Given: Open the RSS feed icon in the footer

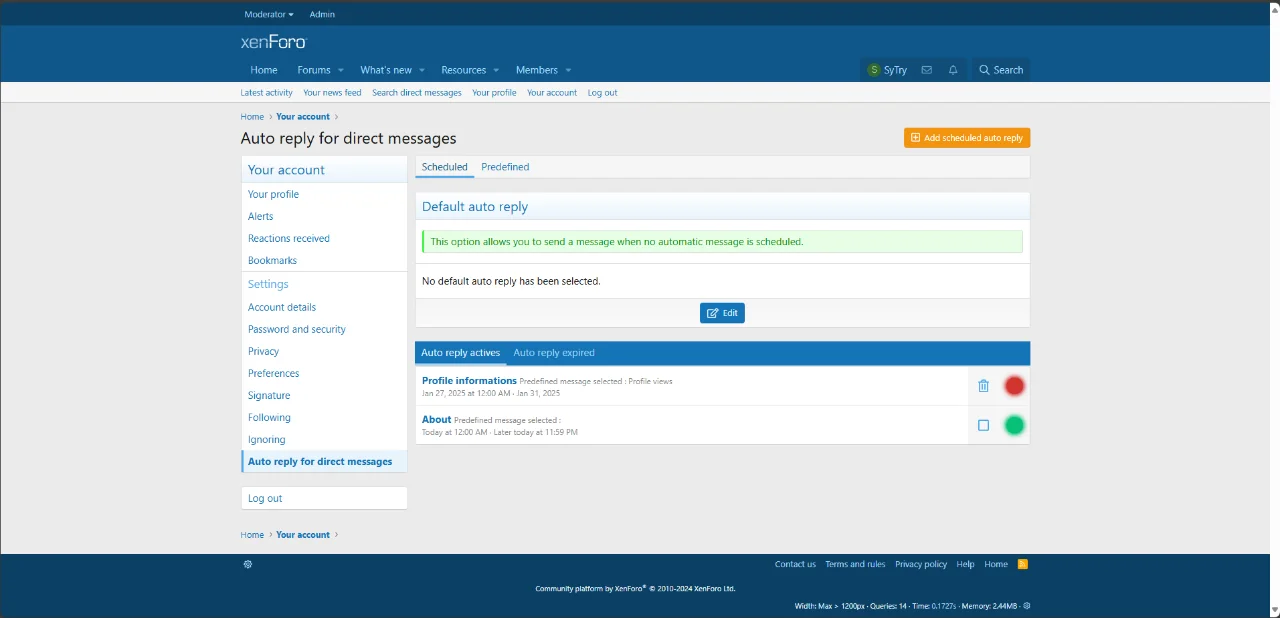Looking at the screenshot, I should 1022,564.
